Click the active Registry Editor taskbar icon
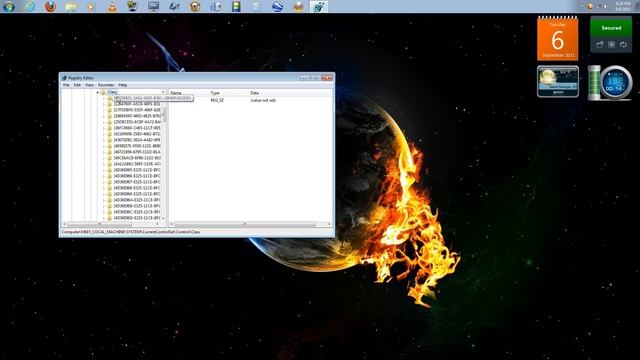This screenshot has width=640, height=360. point(319,6)
